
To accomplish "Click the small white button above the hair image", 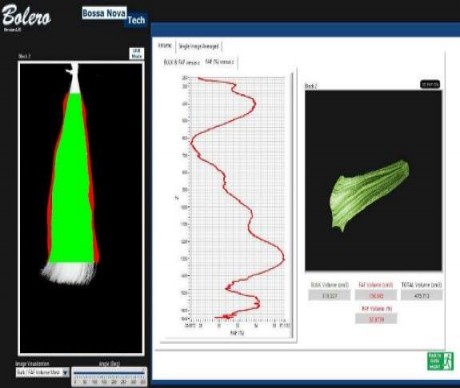I will [137, 53].
